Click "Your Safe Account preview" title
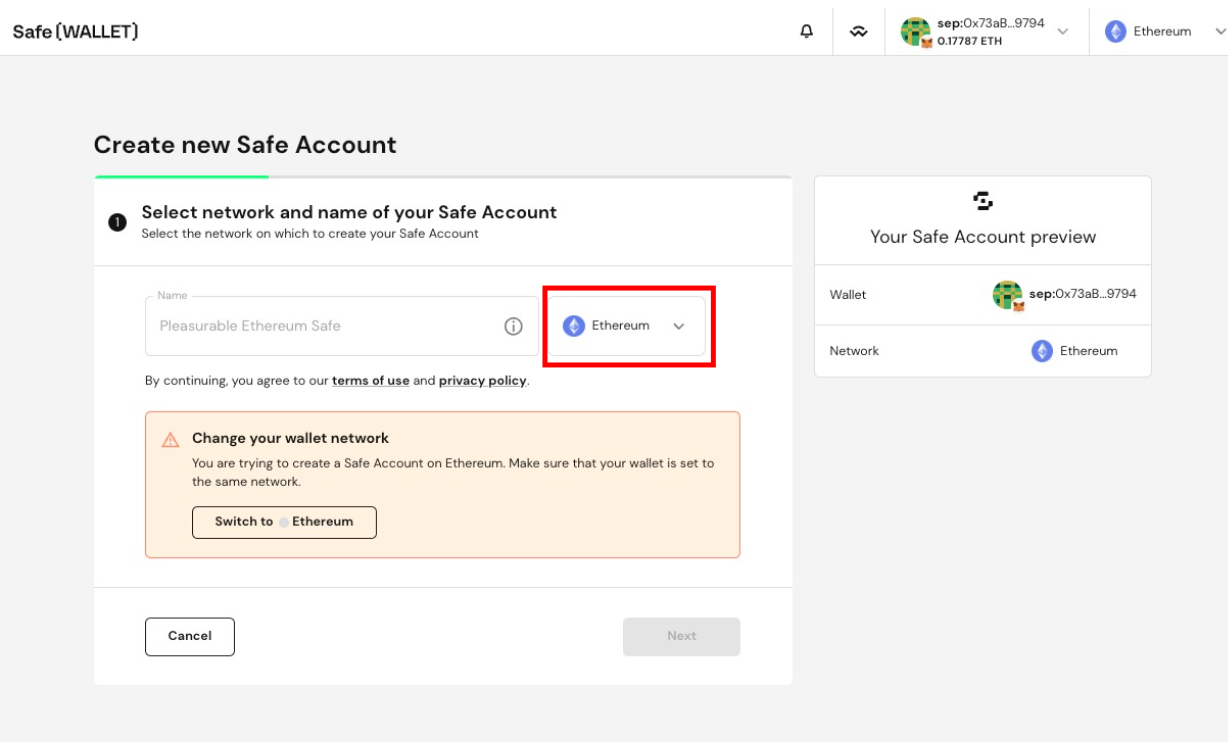The height and width of the screenshot is (742, 1228). tap(983, 237)
